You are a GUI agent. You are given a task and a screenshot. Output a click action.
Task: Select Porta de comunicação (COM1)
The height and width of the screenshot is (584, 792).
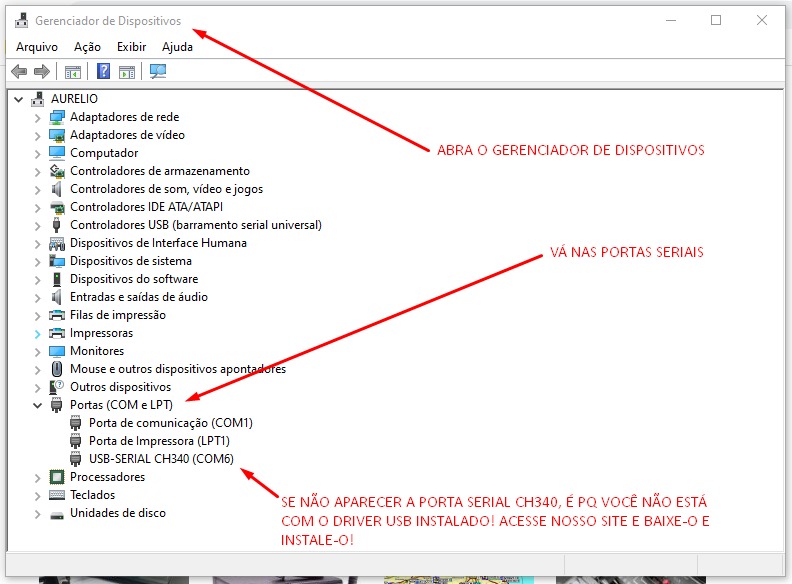171,423
